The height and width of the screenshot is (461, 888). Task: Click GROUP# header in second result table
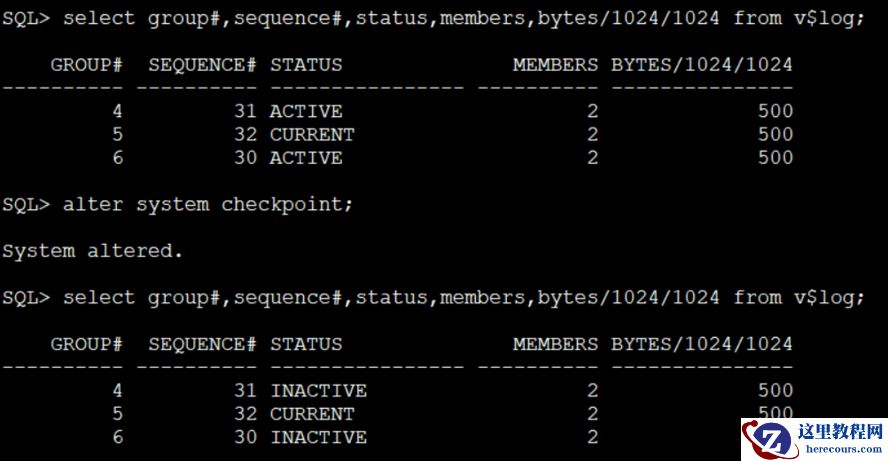tap(86, 344)
